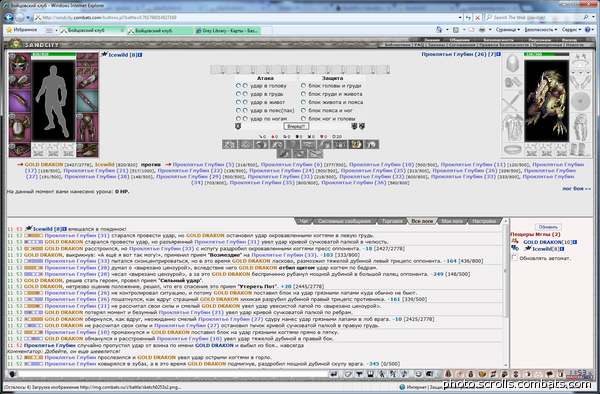Click the battle log vertical scrollbar
The width and height of the screenshot is (600, 394).
click(505, 293)
